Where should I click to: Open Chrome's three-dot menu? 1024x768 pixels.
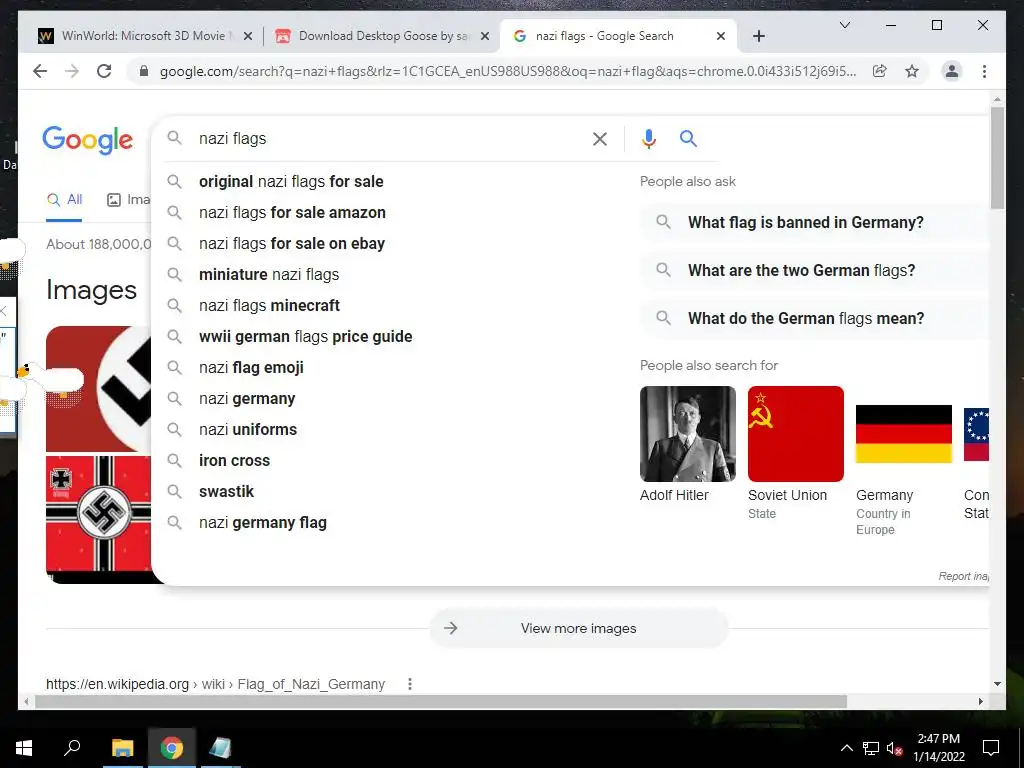pos(984,71)
